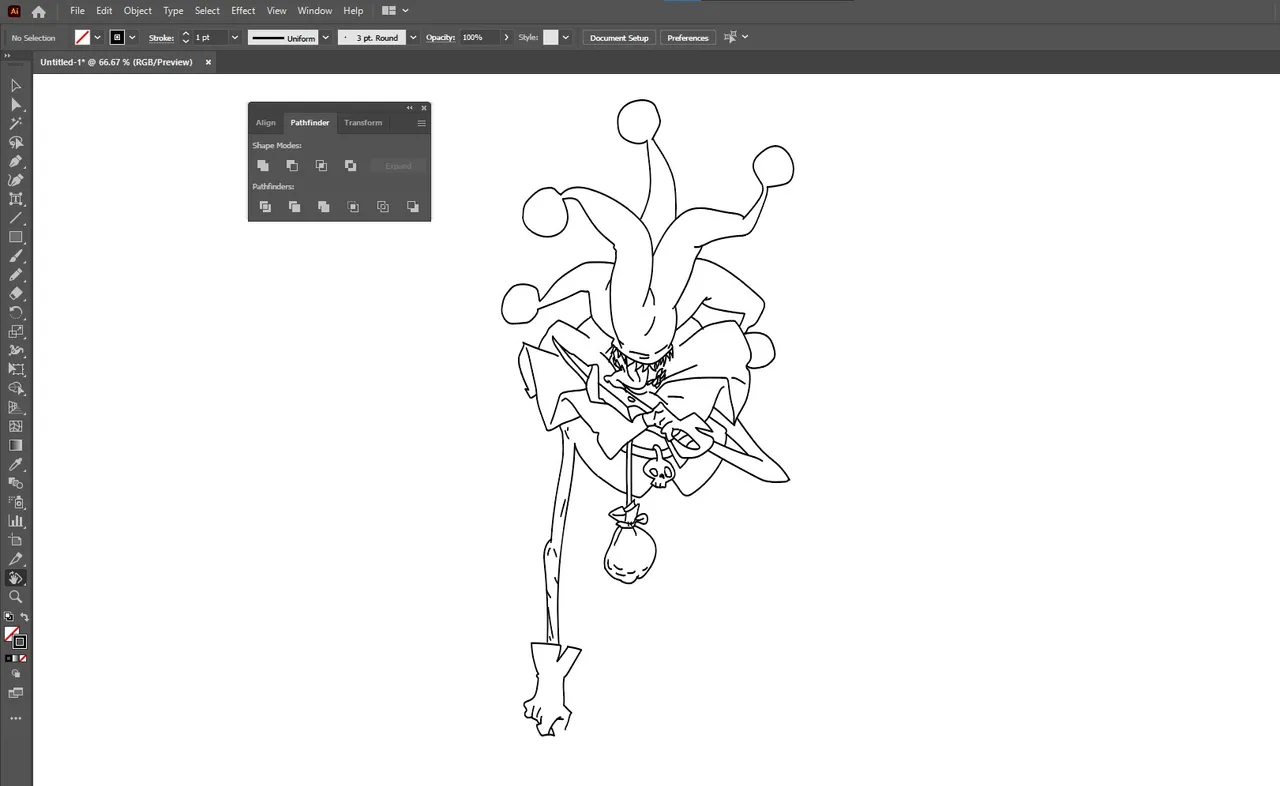Open the File menu
Image resolution: width=1280 pixels, height=786 pixels.
point(77,11)
